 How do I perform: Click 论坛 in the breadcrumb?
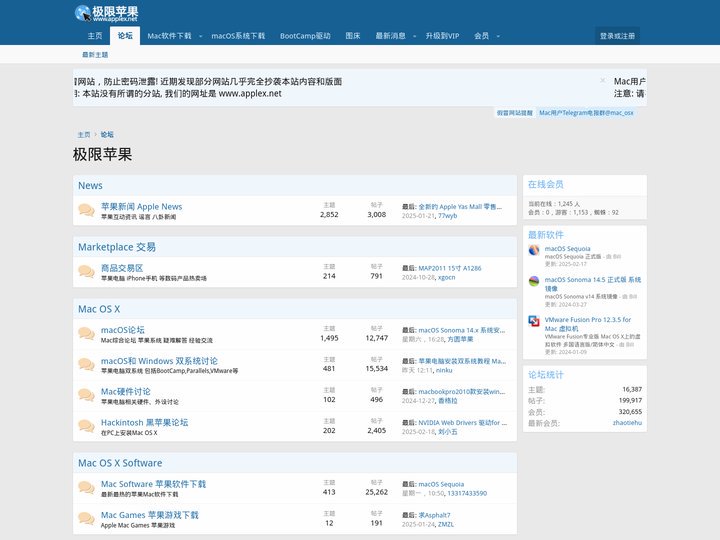coord(107,135)
